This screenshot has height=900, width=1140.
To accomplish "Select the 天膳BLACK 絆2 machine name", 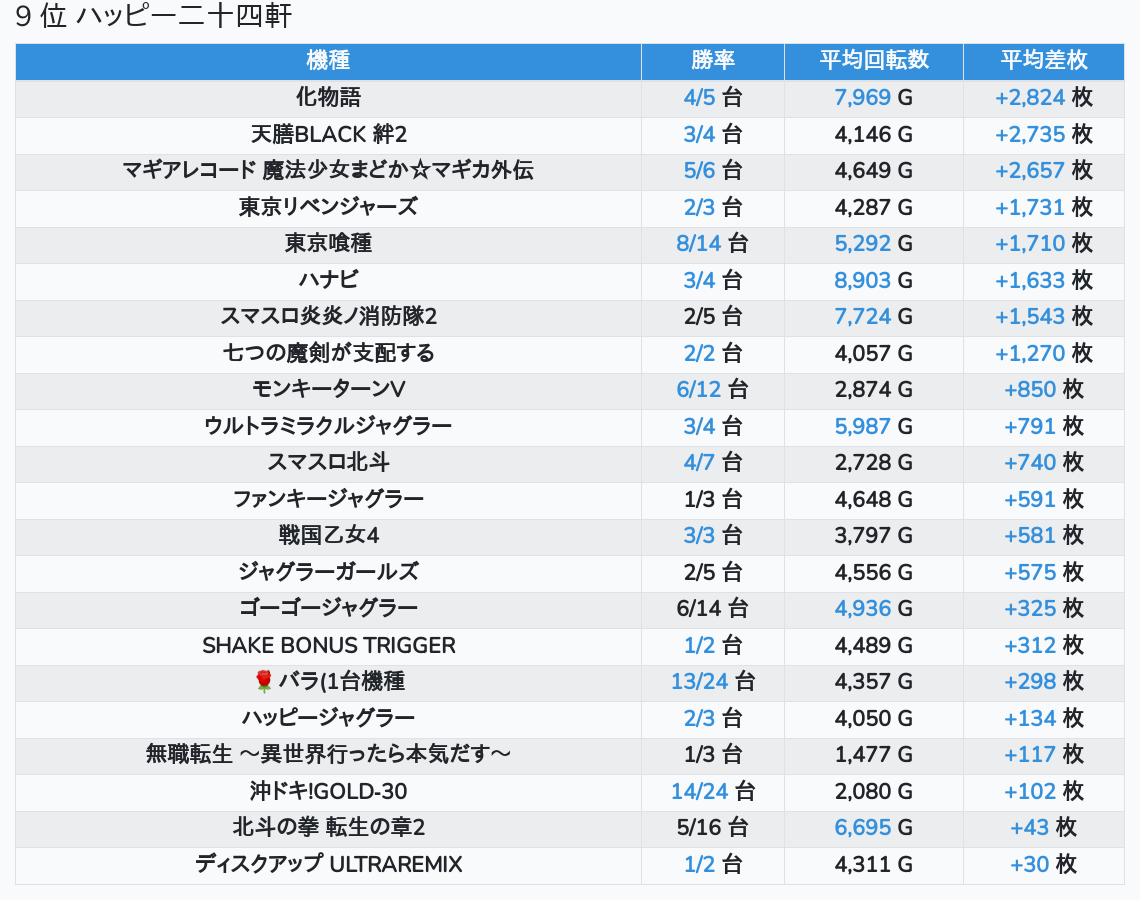I will 328,135.
